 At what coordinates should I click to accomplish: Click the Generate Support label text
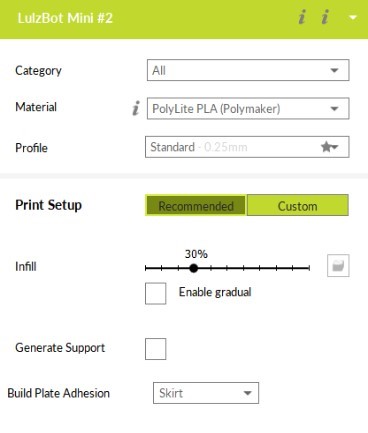tap(60, 348)
